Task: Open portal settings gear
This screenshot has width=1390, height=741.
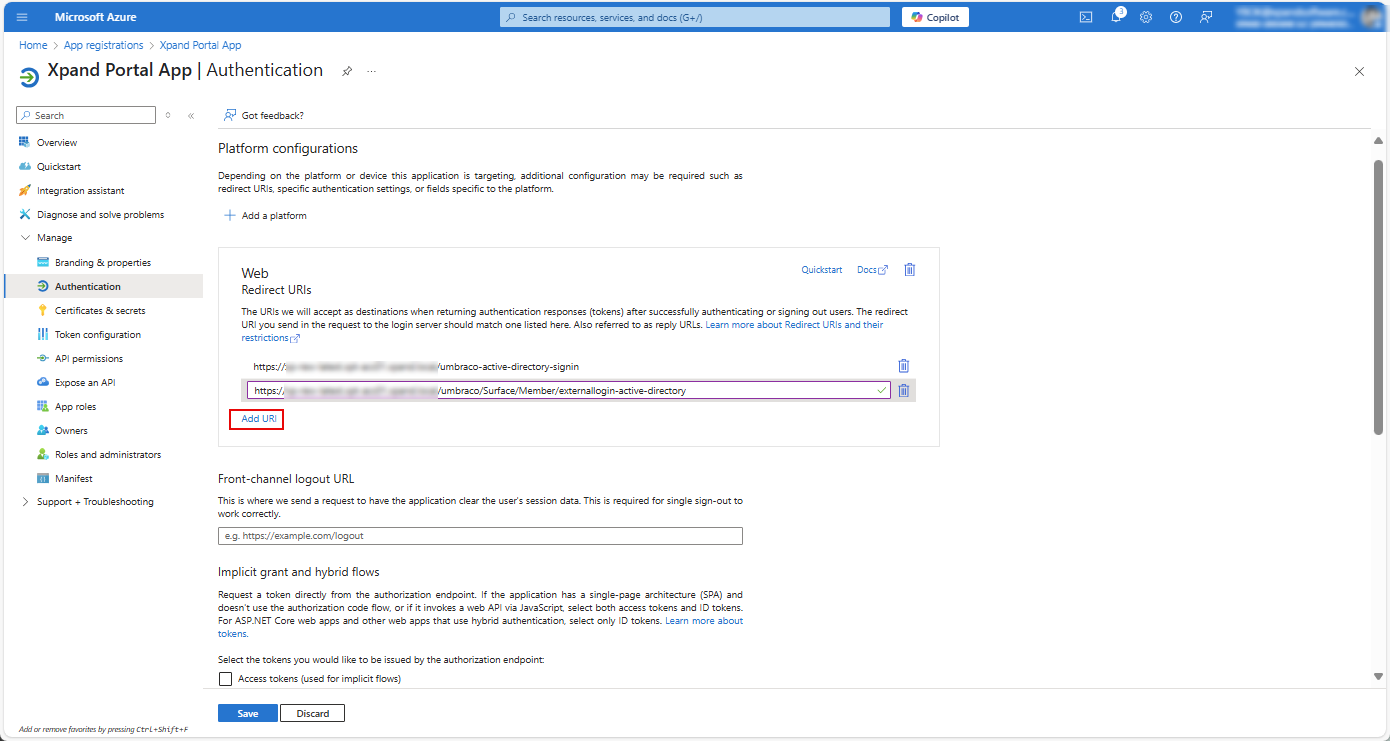Action: pyautogui.click(x=1146, y=17)
